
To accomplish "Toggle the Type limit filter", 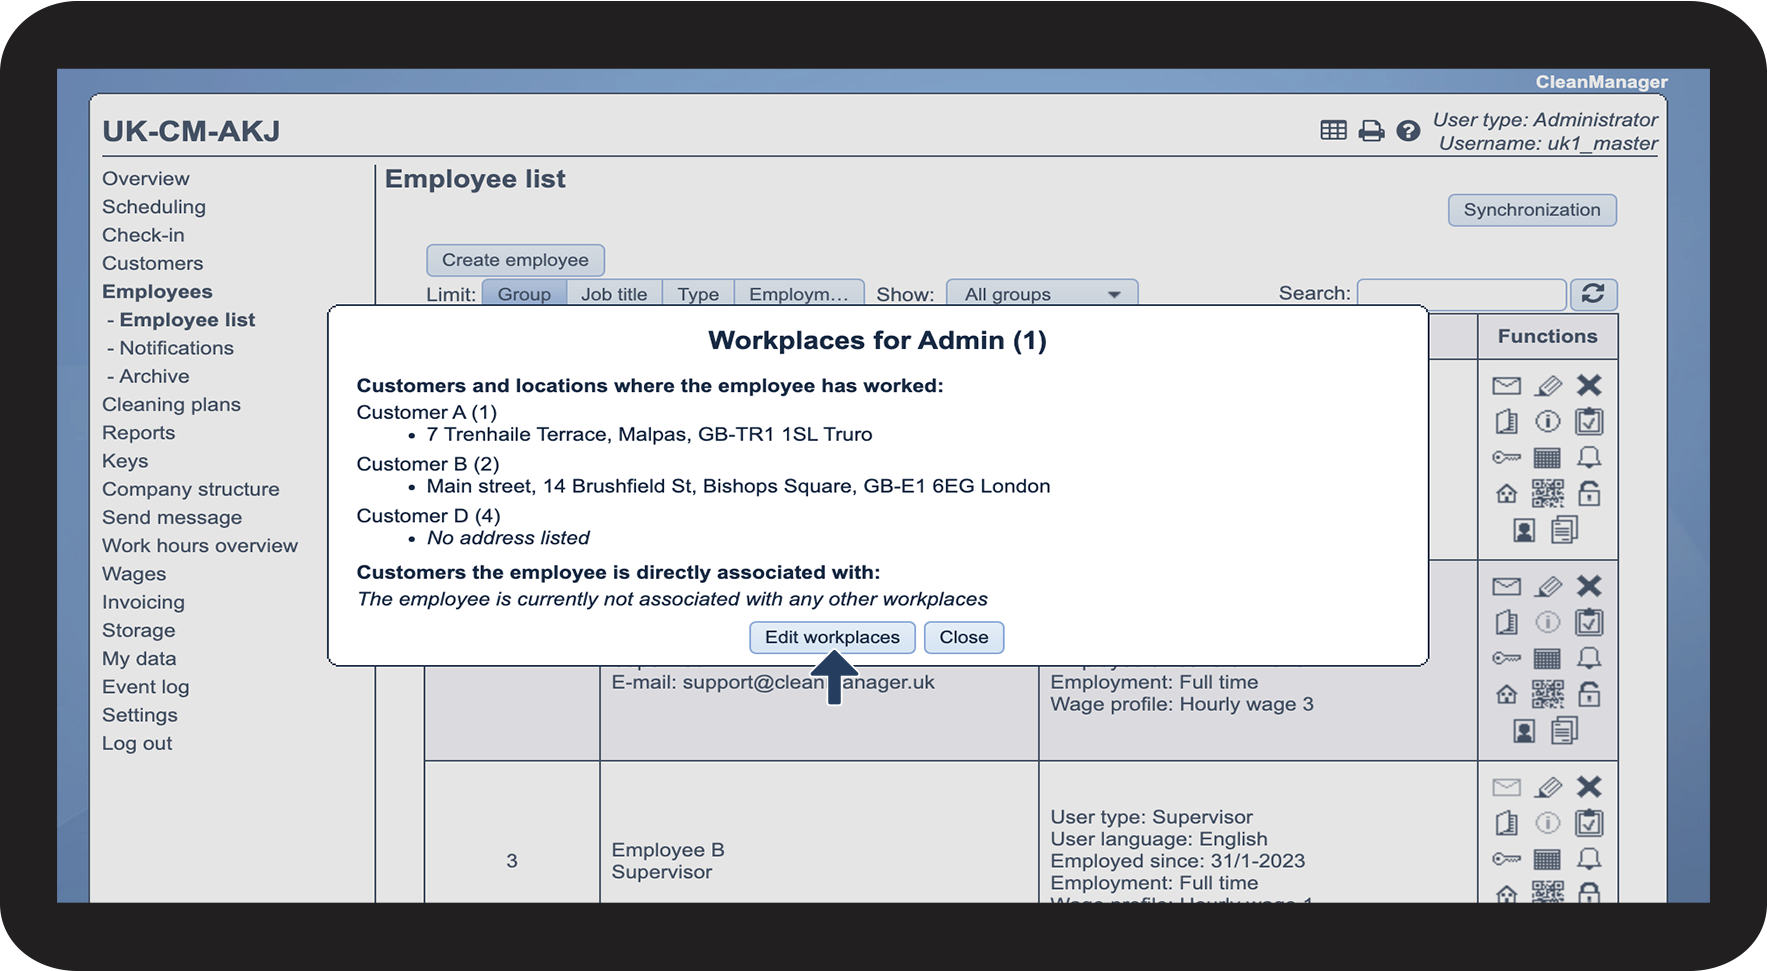I will (x=698, y=294).
